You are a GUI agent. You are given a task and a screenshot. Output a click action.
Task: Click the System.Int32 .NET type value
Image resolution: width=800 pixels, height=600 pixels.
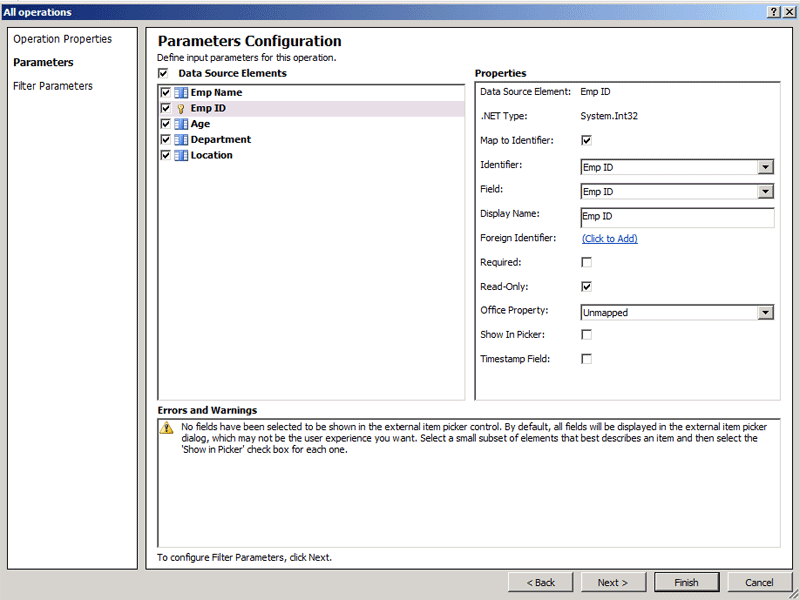[x=609, y=116]
